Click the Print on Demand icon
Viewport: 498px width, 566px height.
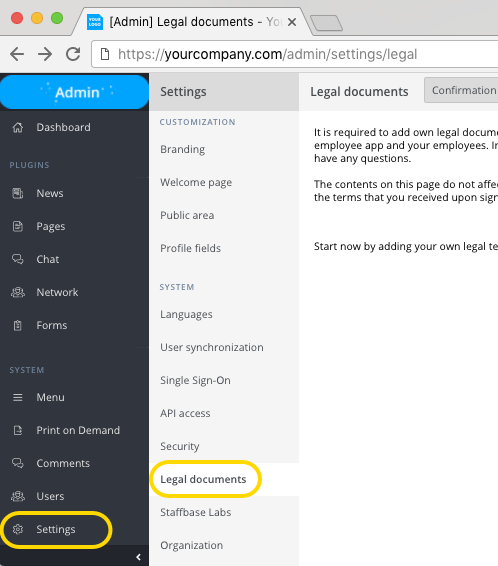(x=18, y=430)
